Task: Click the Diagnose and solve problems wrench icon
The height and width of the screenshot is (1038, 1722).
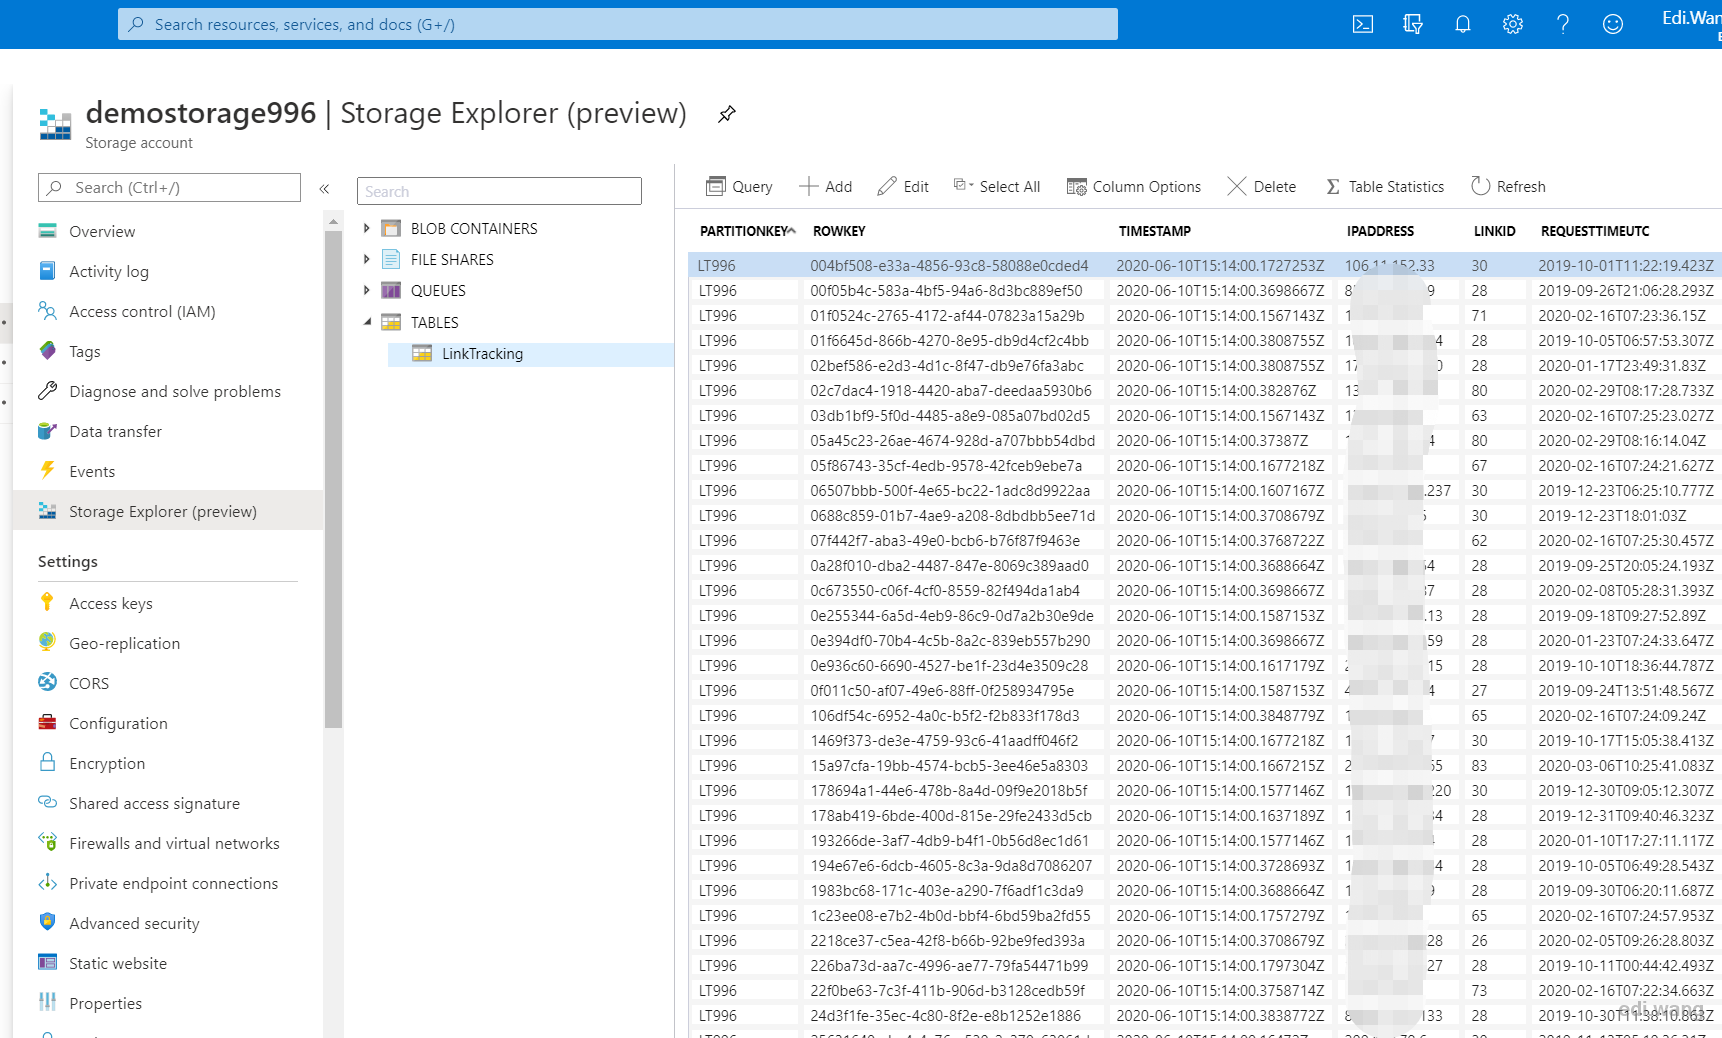Action: (47, 391)
